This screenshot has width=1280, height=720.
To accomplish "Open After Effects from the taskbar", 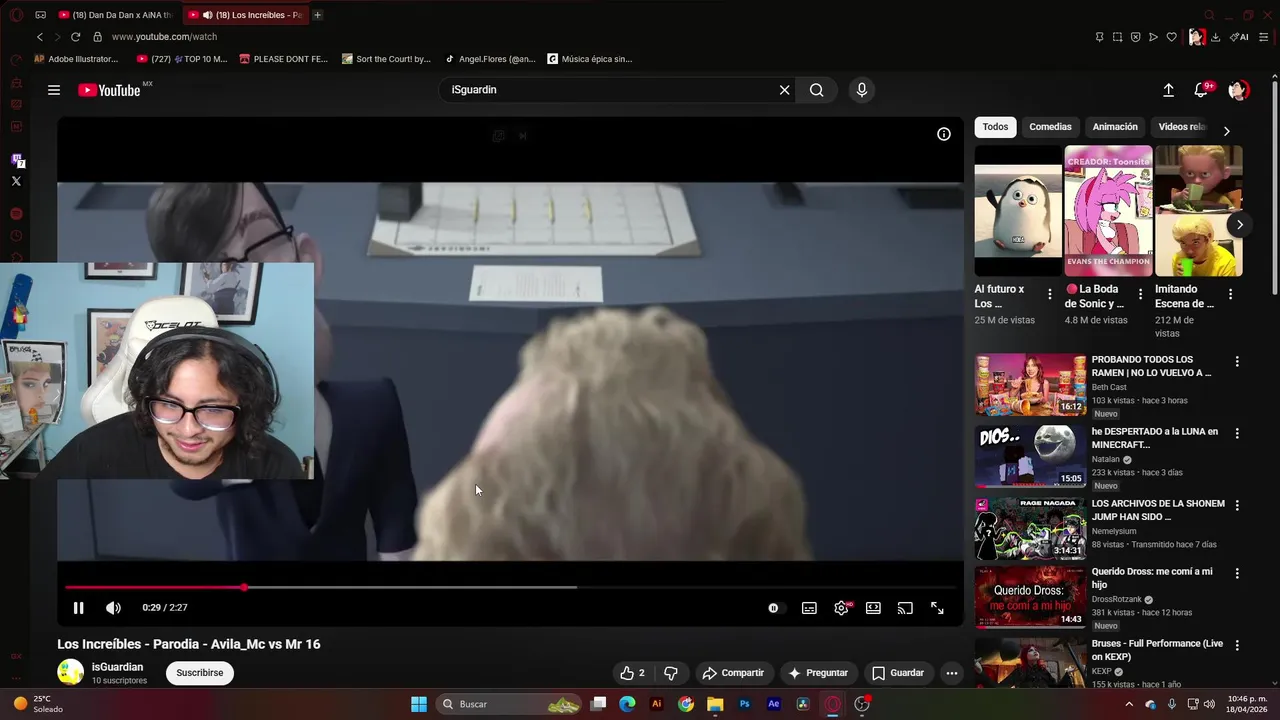I will 774,704.
